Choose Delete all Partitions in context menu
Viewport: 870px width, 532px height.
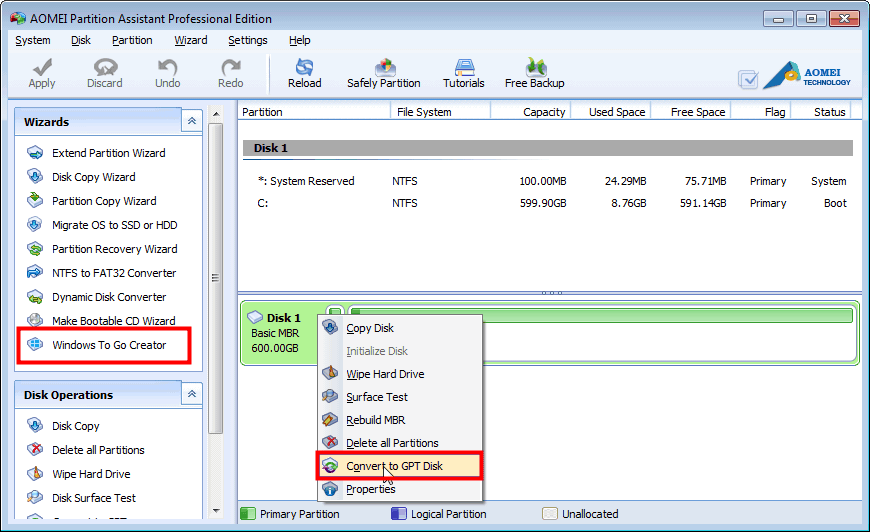[x=399, y=443]
